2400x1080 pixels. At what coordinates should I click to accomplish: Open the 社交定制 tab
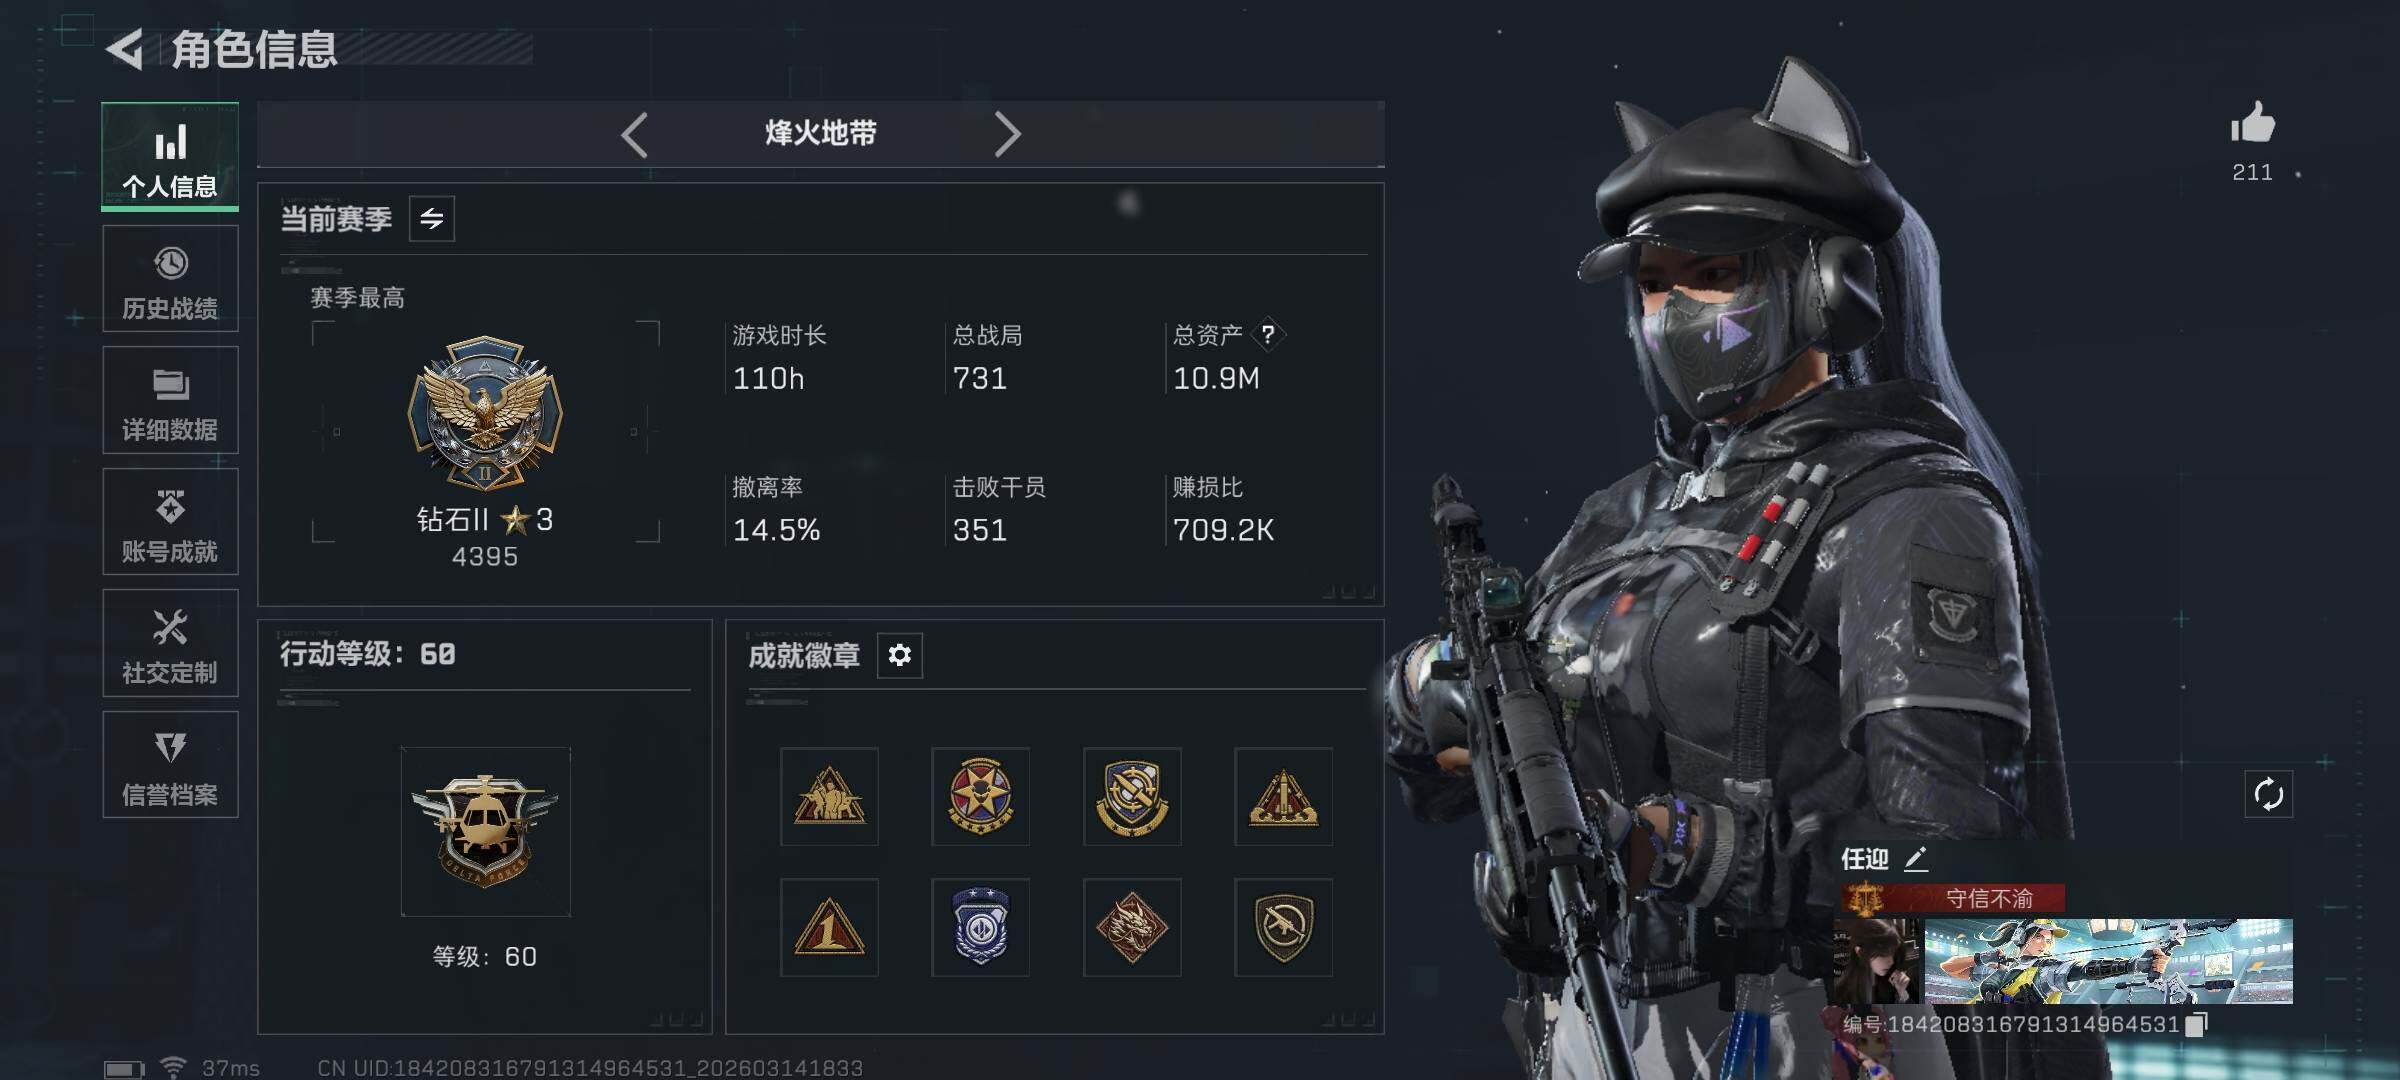click(x=170, y=643)
